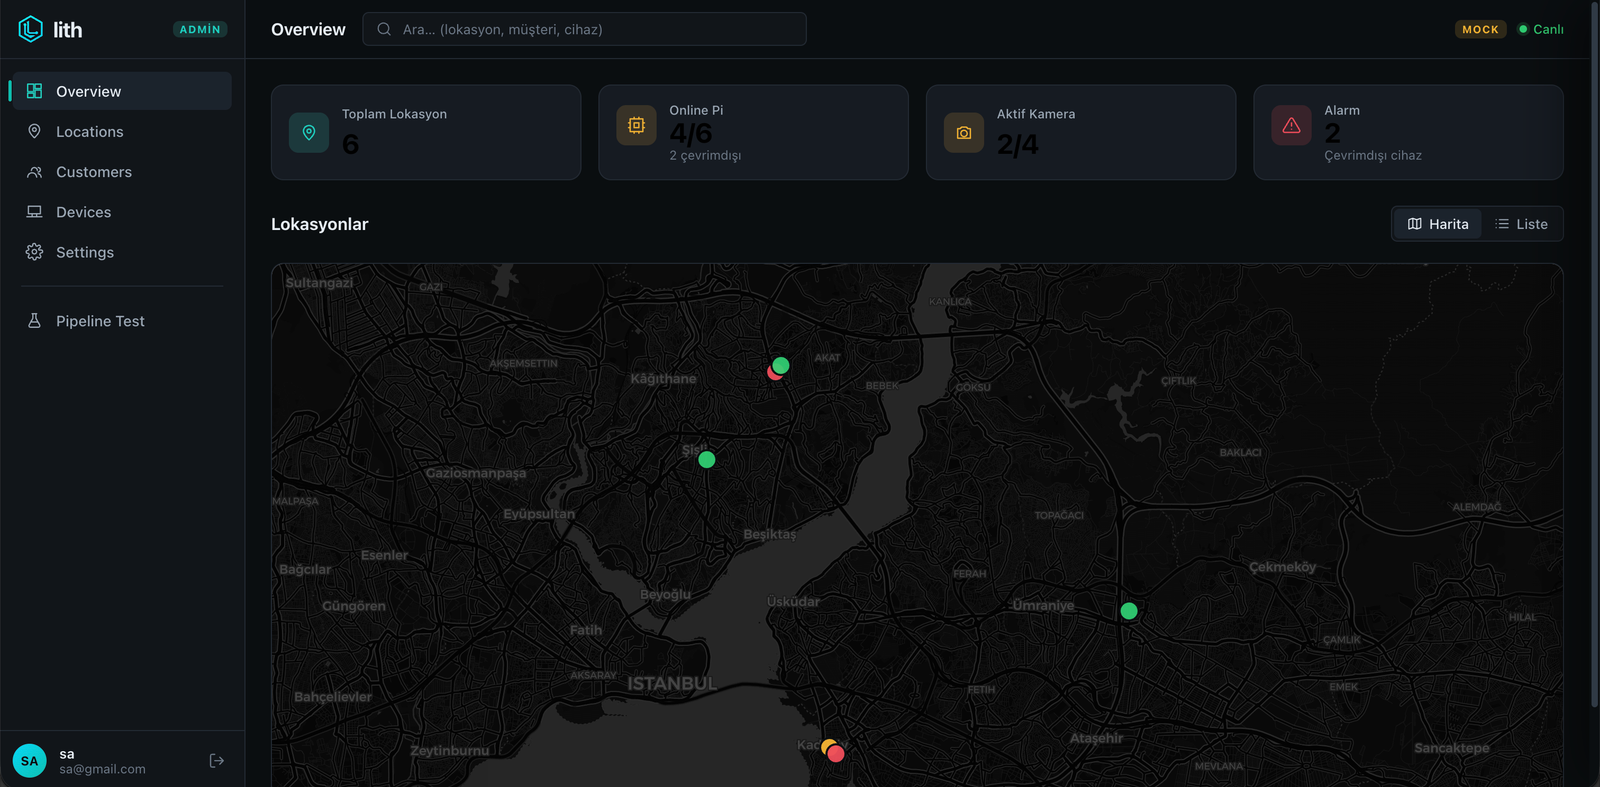Select red marker near Kadıköy

pyautogui.click(x=836, y=754)
